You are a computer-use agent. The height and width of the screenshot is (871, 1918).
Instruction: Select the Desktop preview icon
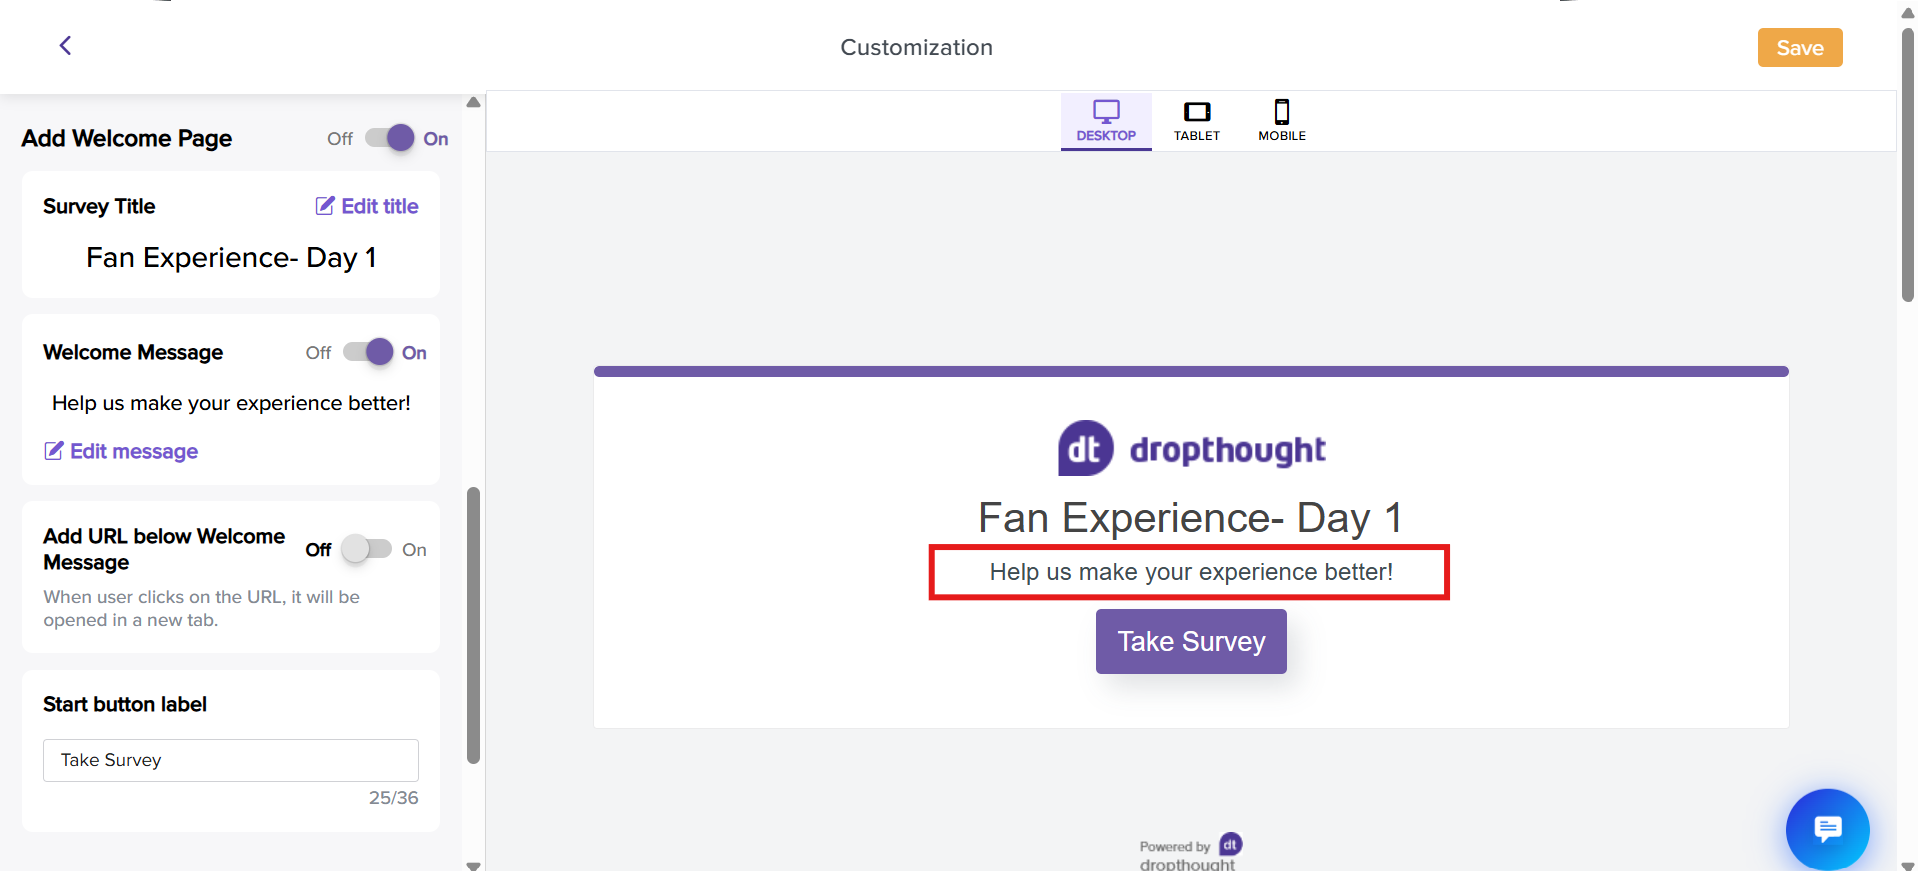(1106, 111)
